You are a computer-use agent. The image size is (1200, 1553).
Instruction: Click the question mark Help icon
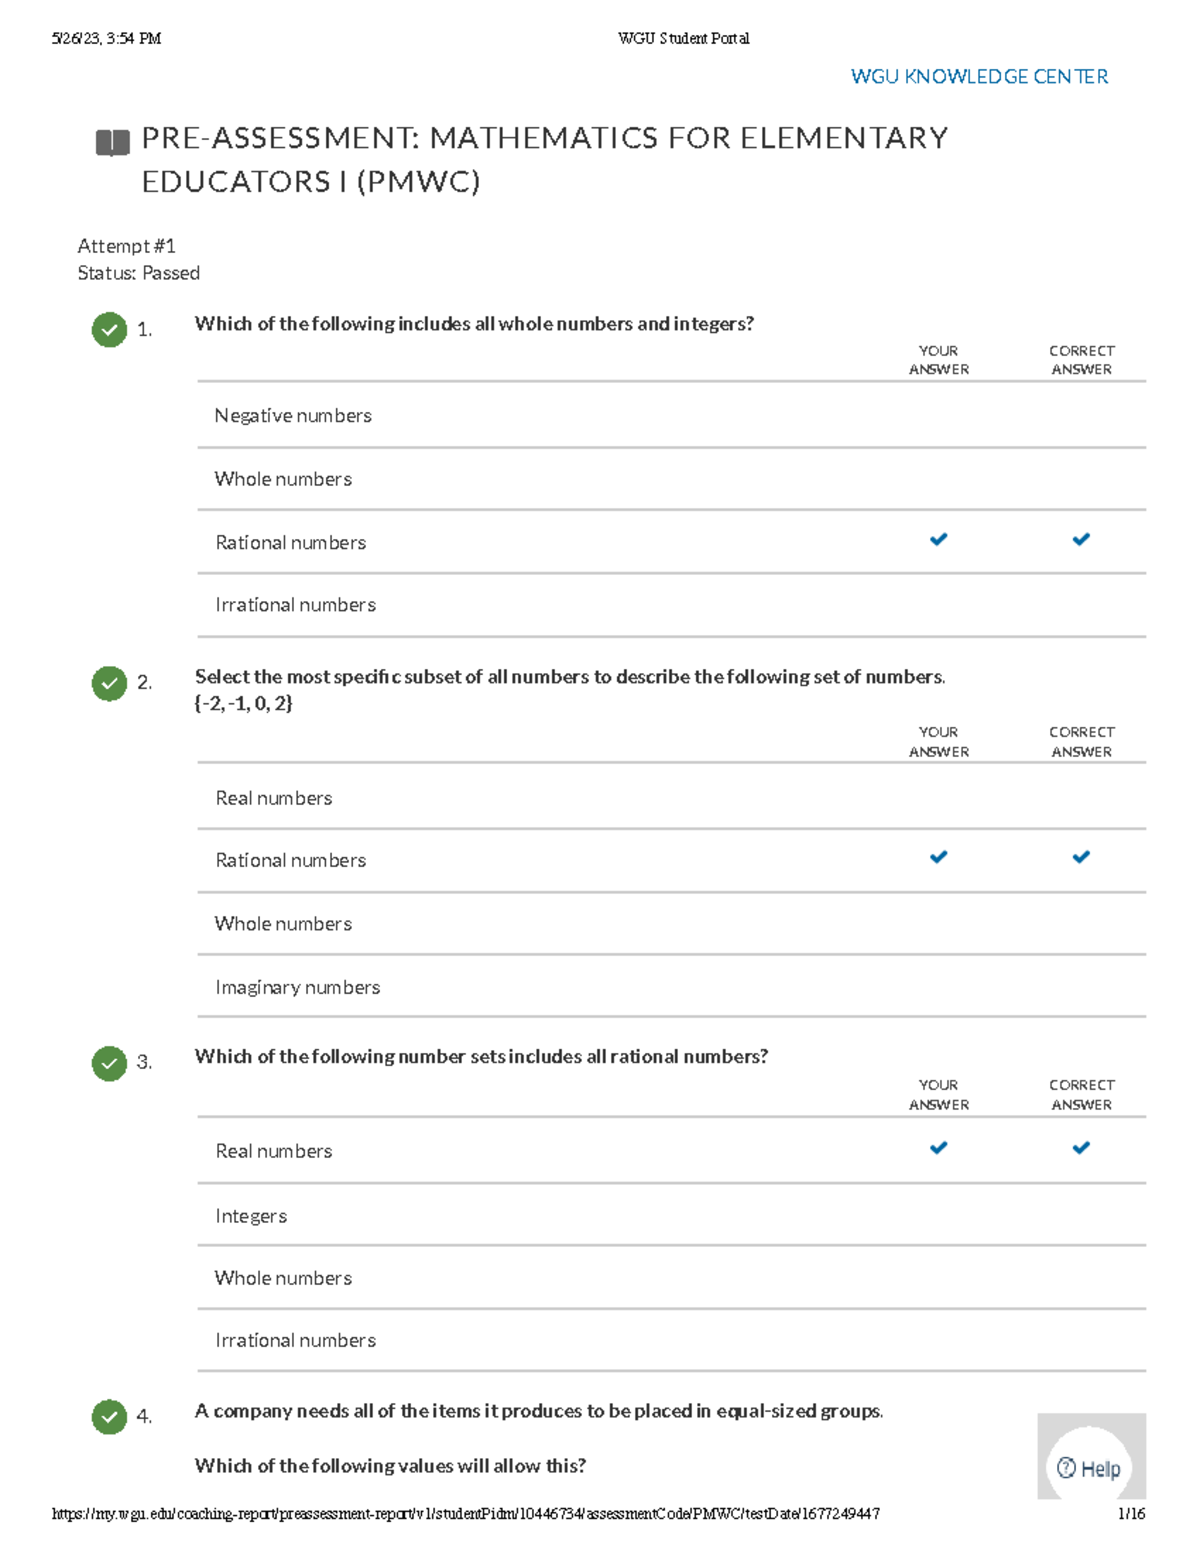[1067, 1468]
